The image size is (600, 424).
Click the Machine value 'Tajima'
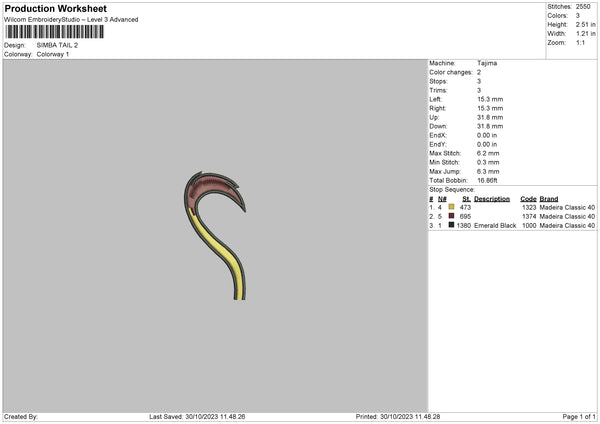(487, 63)
